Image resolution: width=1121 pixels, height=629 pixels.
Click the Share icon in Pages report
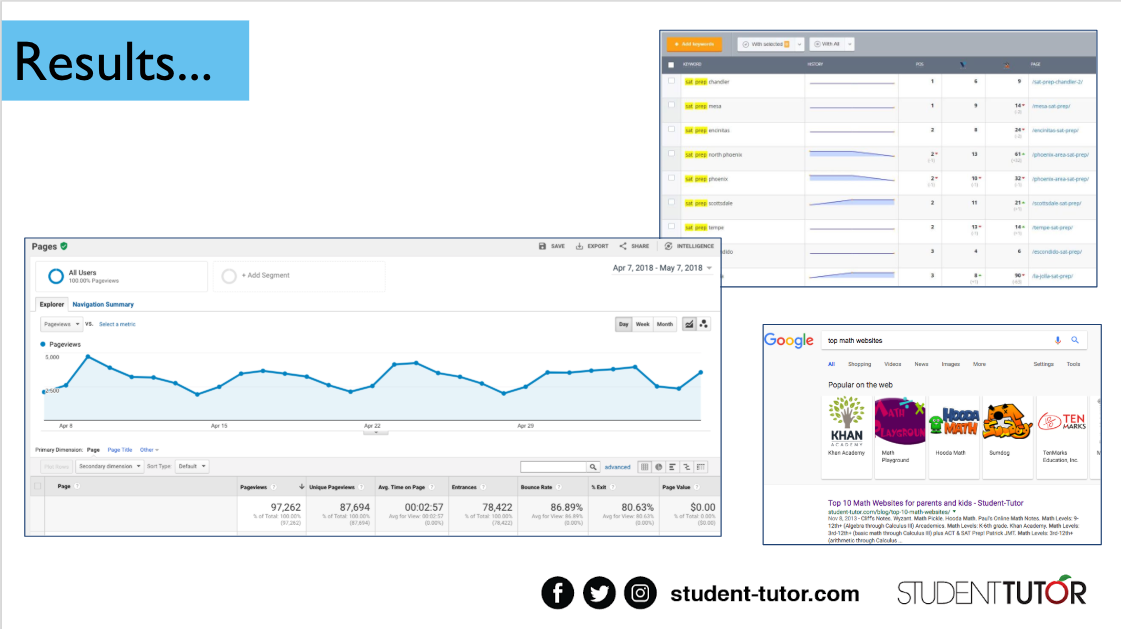click(x=623, y=246)
